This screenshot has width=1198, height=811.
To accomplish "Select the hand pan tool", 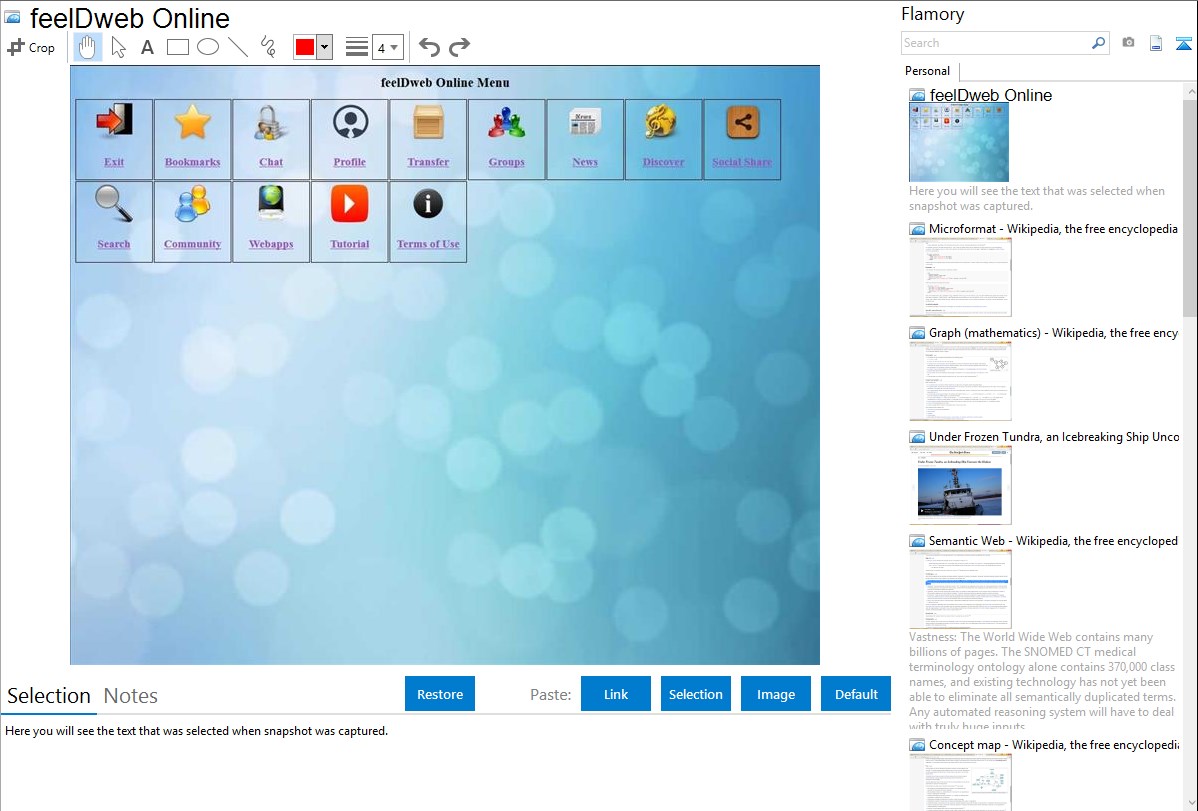I will [x=87, y=47].
